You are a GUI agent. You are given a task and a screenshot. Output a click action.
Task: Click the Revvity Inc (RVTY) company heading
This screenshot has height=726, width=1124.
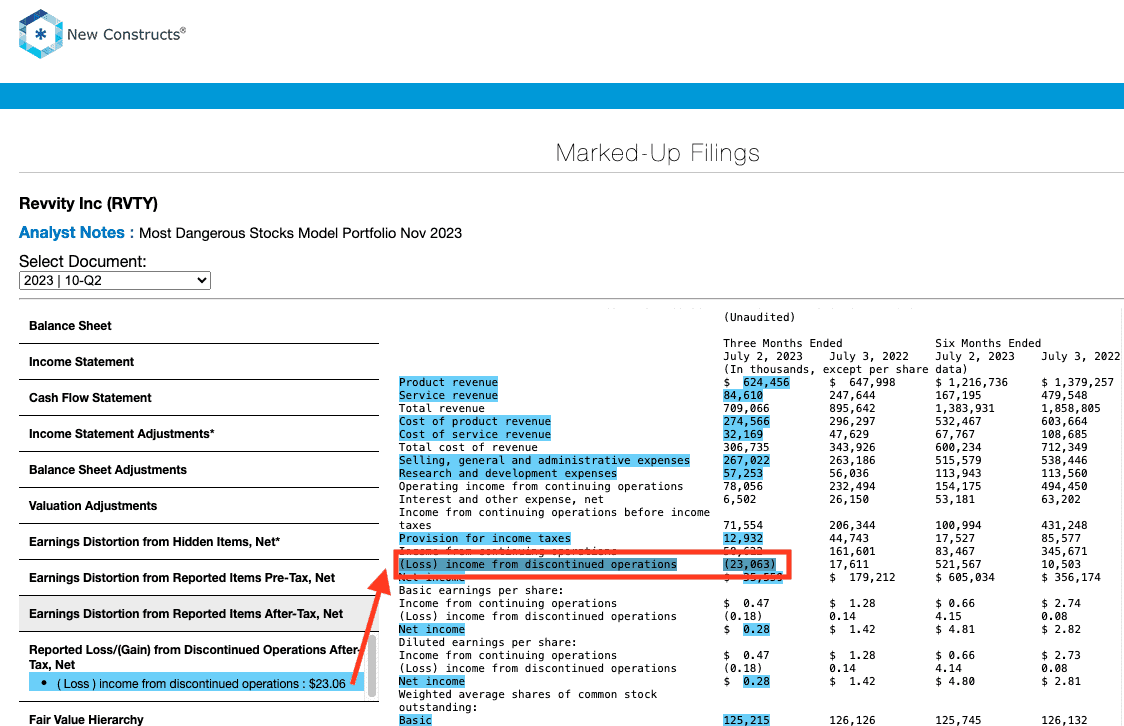tap(88, 204)
